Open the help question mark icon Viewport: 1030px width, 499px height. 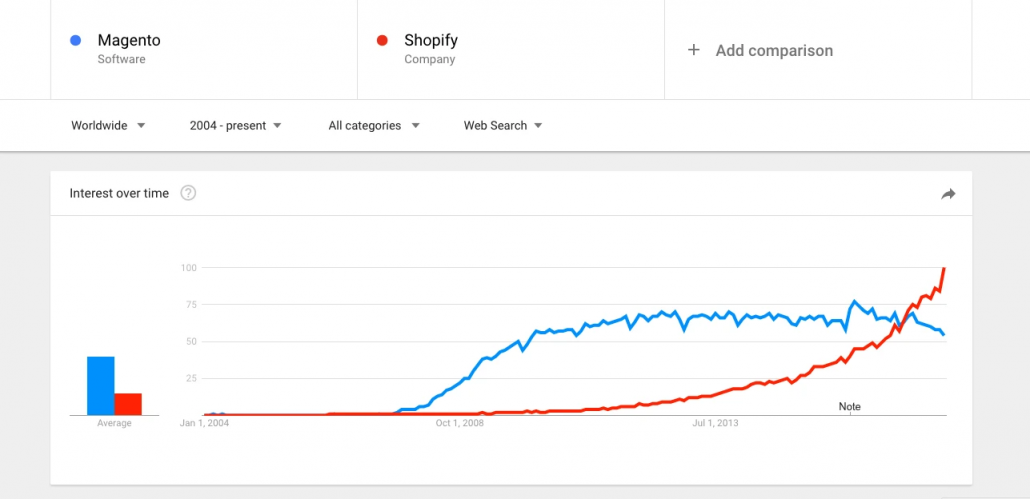tap(188, 193)
